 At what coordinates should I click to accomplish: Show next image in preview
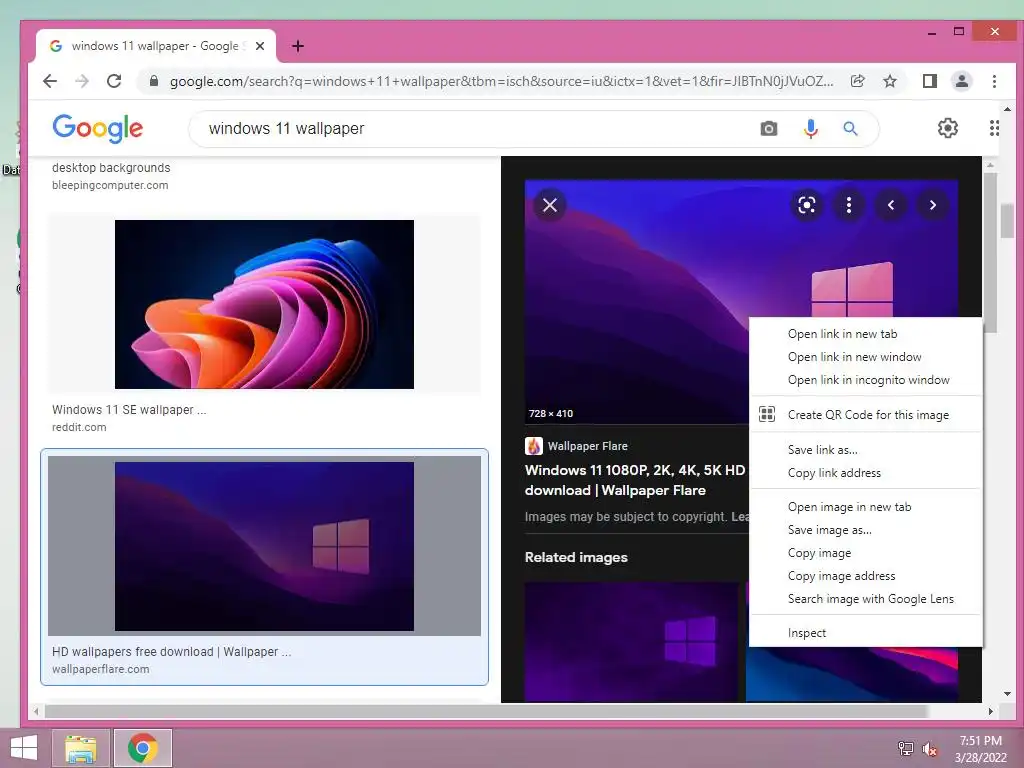click(x=933, y=205)
